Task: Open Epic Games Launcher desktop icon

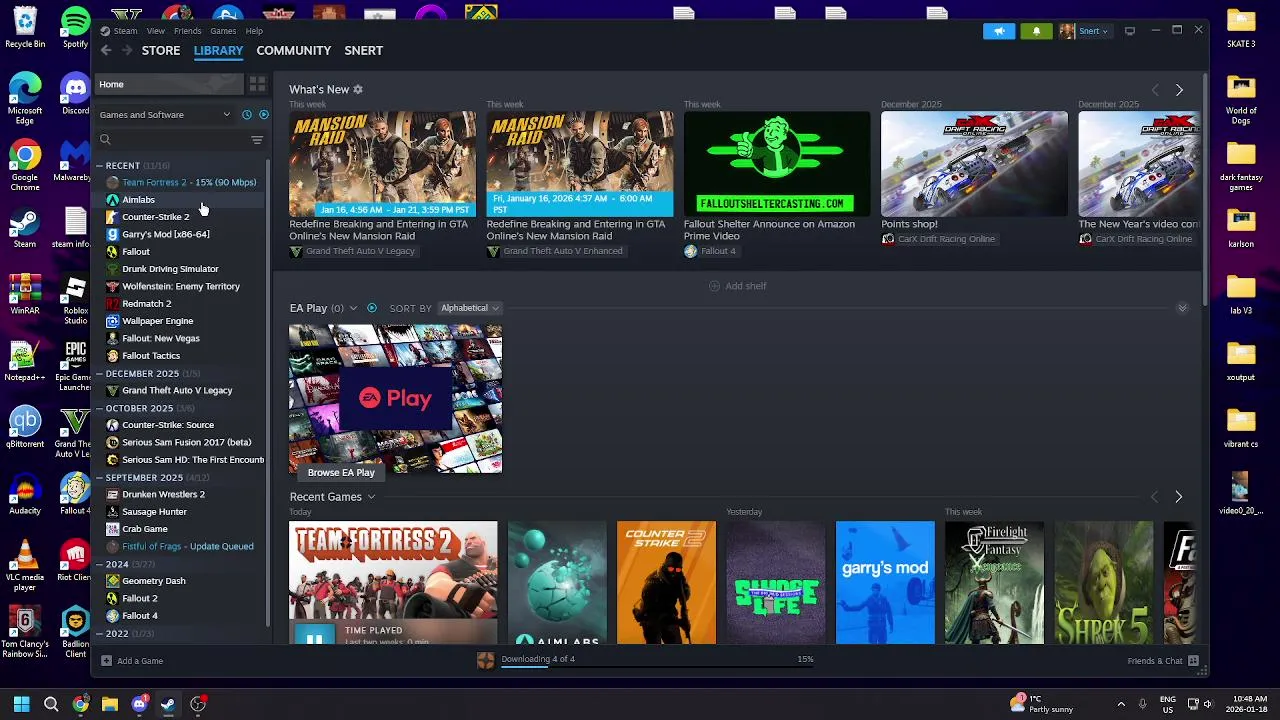Action: pos(75,366)
